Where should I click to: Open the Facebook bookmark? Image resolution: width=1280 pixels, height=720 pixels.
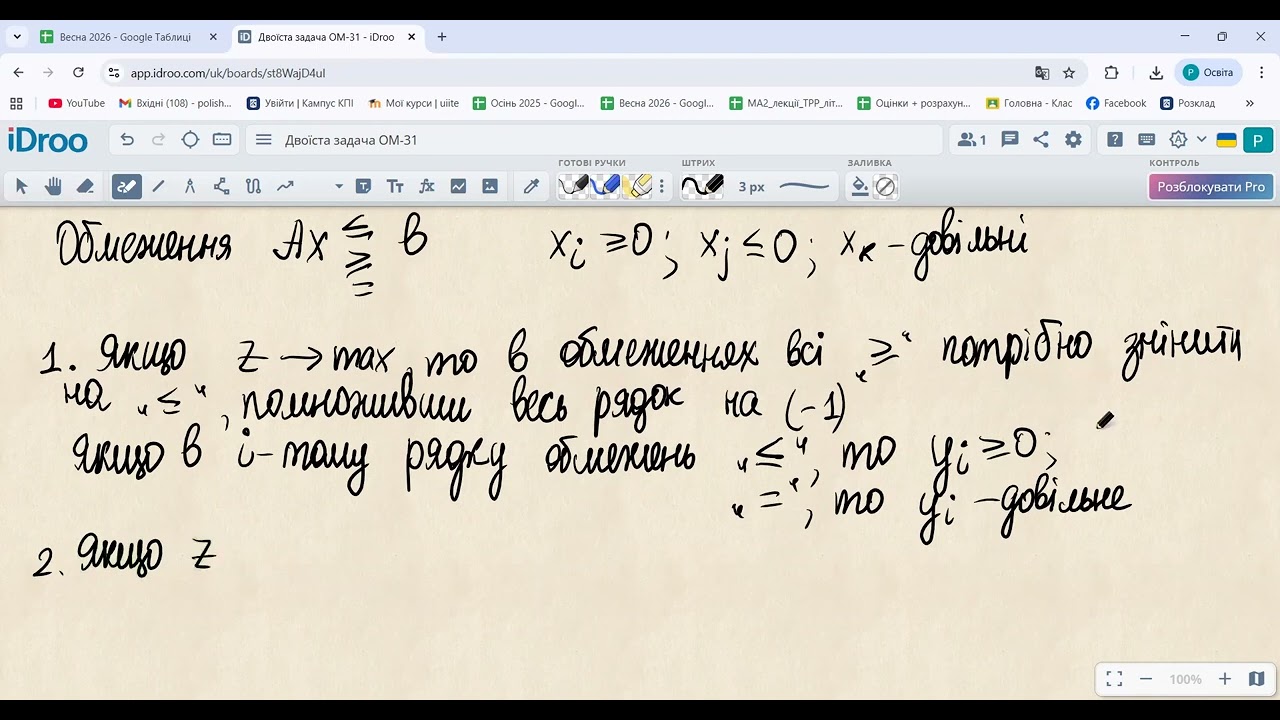(1116, 103)
